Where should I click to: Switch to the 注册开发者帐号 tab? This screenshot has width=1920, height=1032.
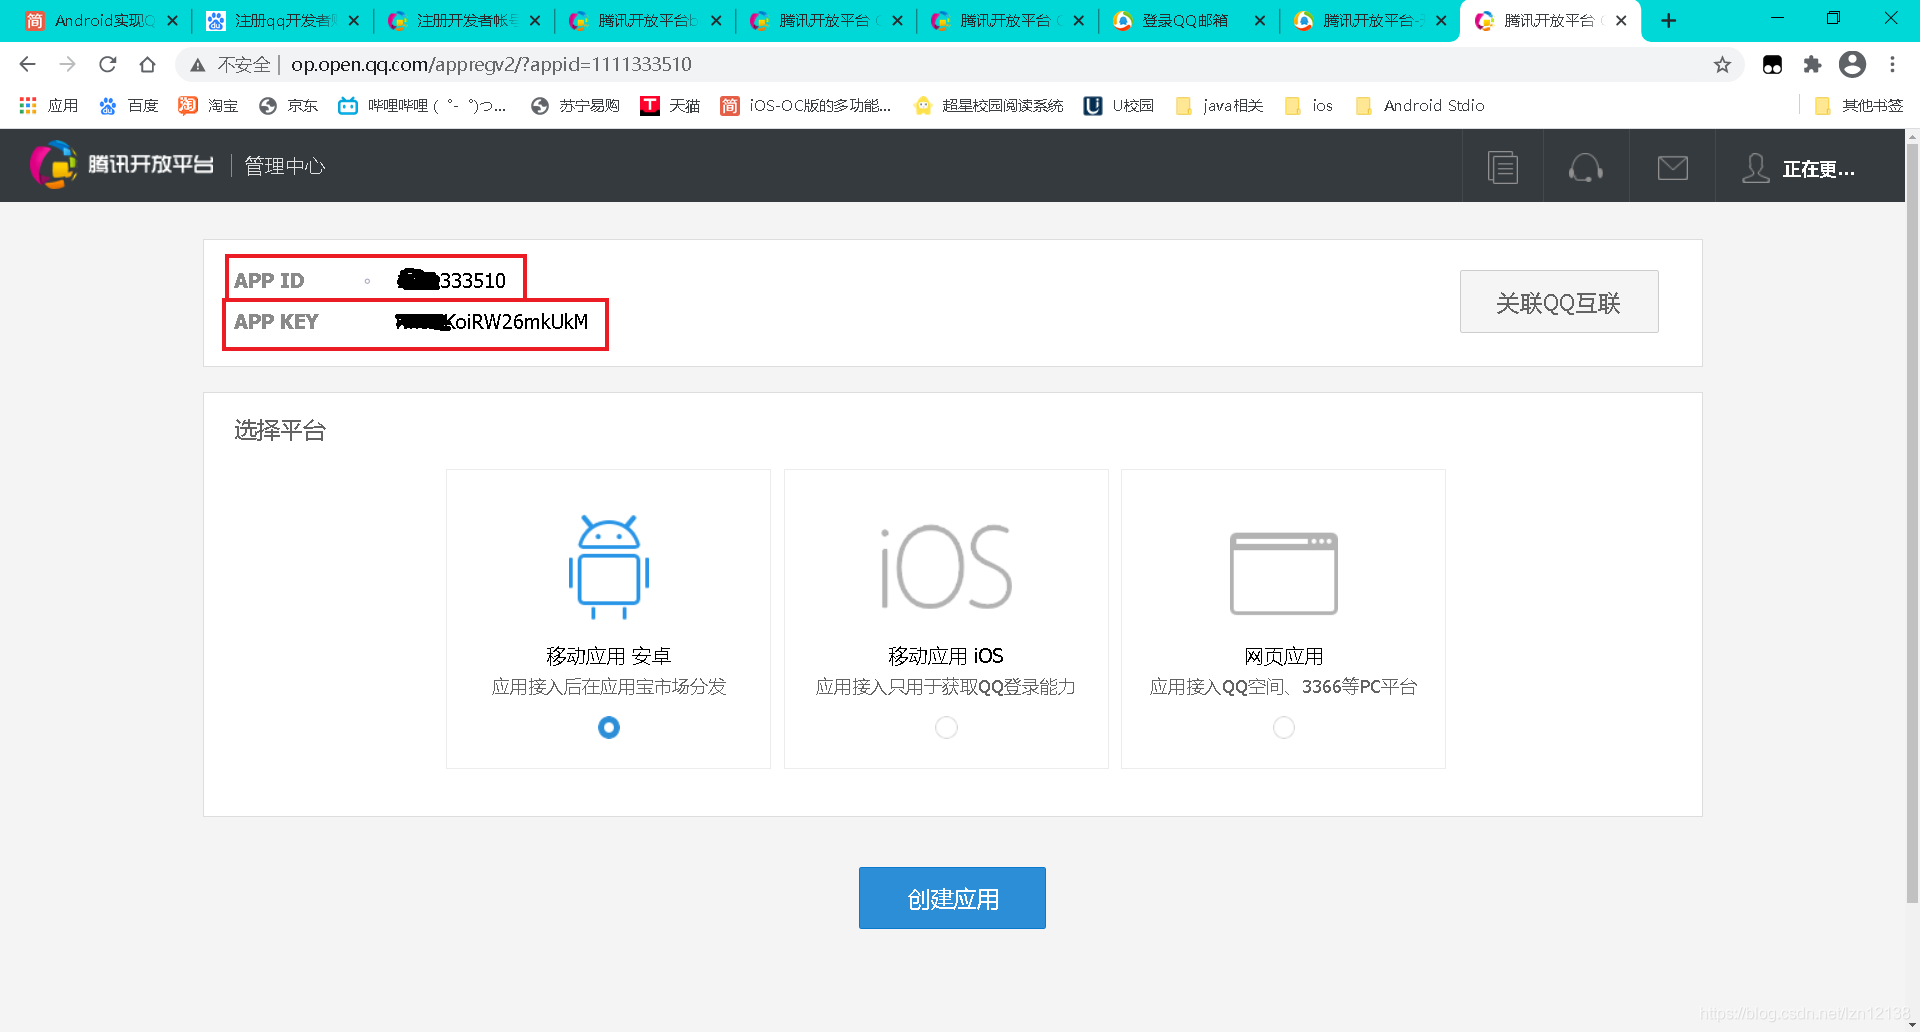click(463, 20)
